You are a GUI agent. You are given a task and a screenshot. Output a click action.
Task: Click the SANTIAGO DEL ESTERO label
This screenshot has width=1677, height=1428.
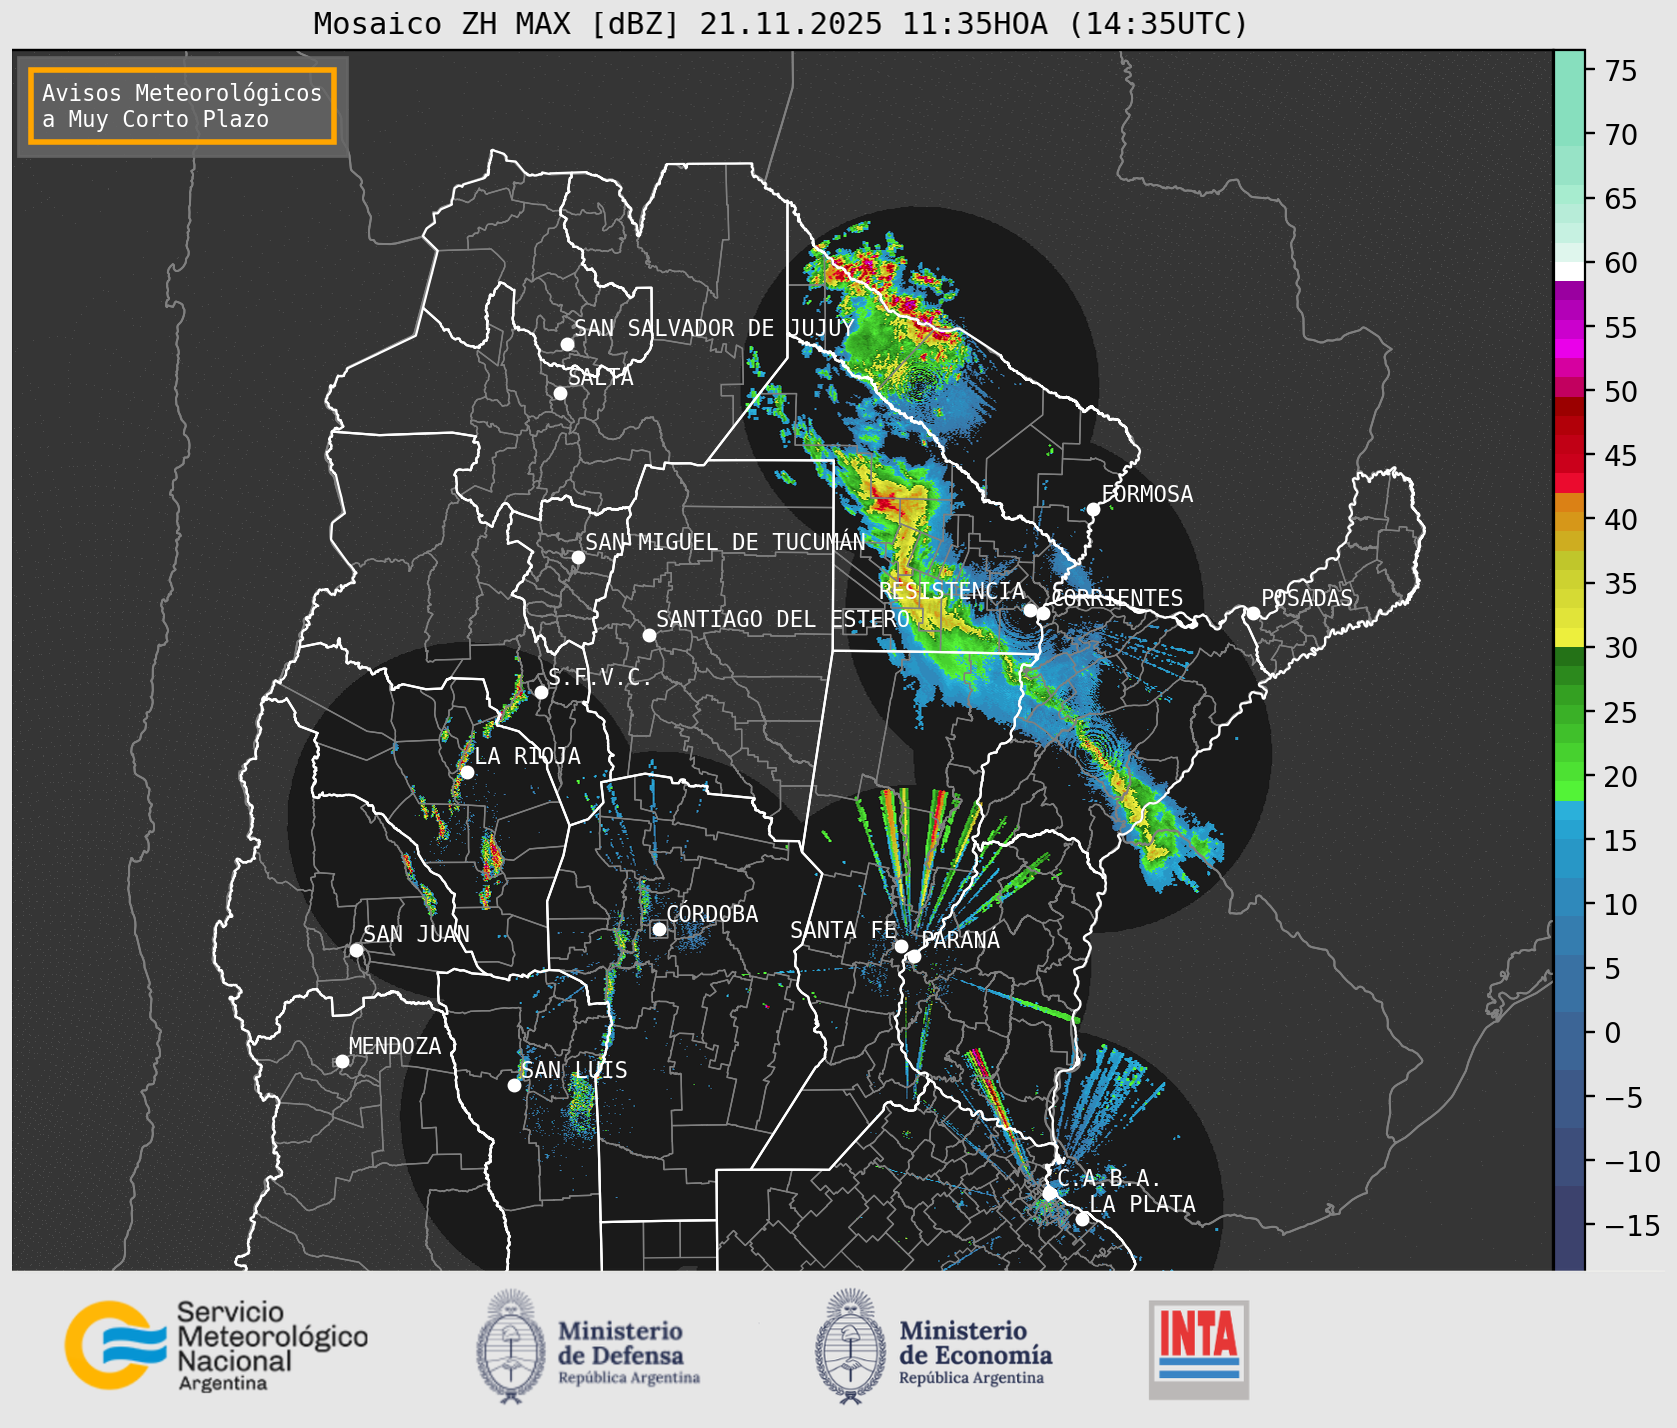783,619
